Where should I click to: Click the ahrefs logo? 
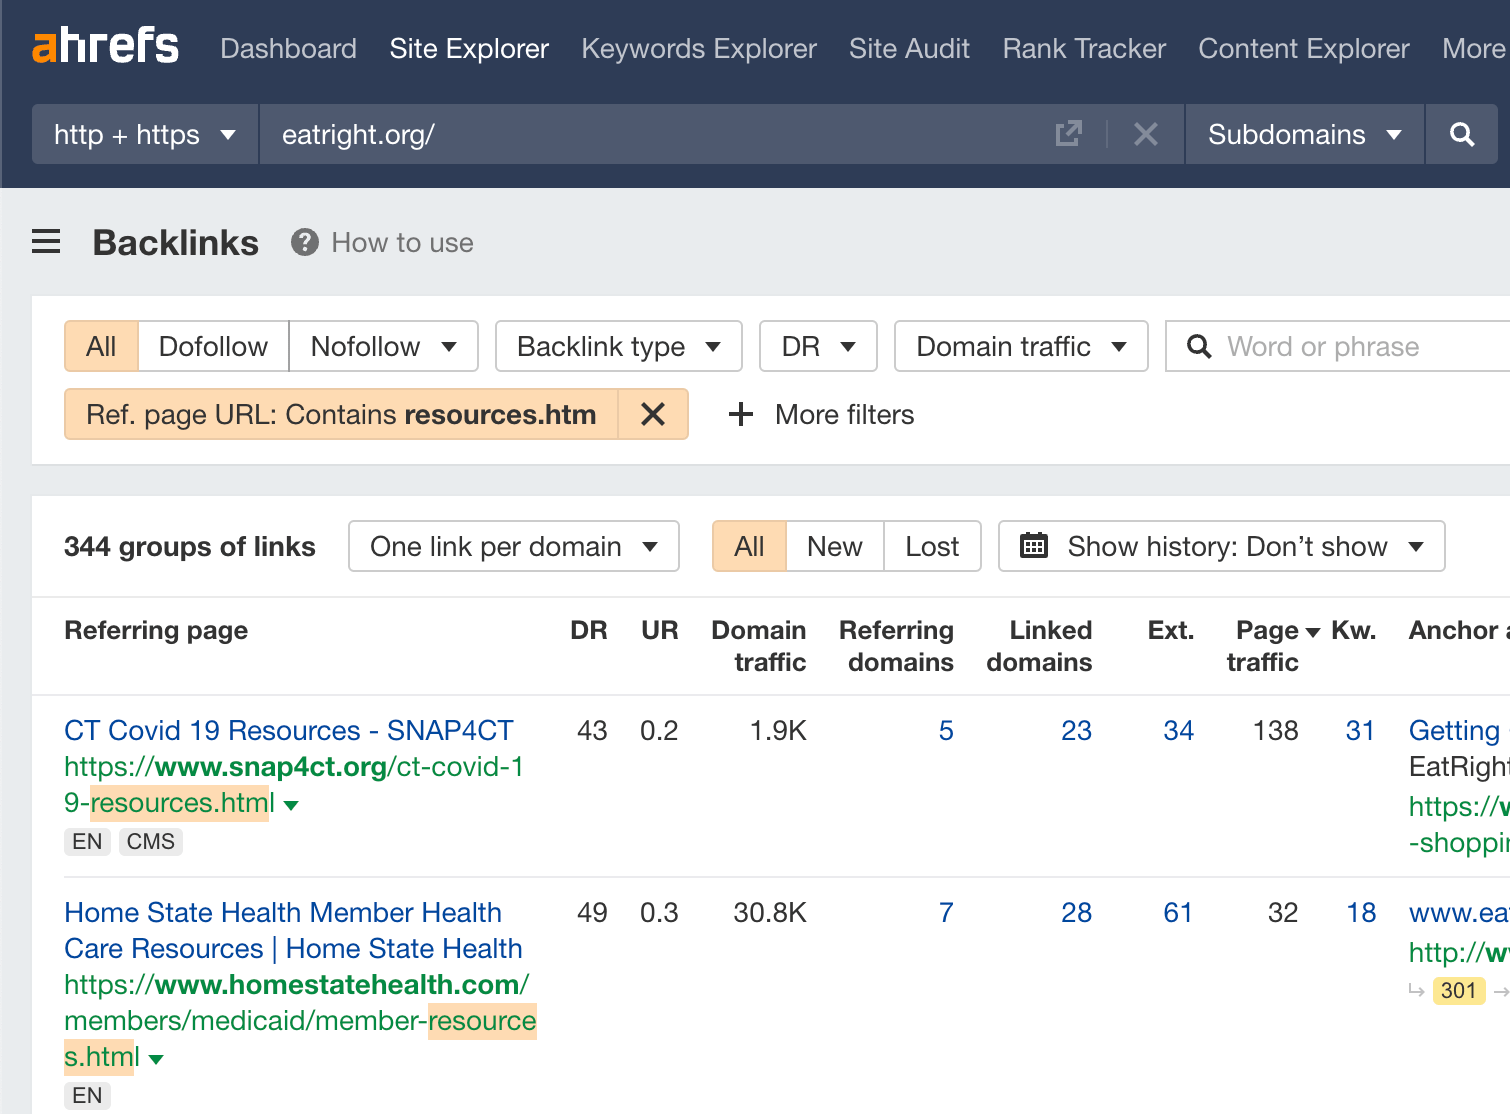(104, 45)
